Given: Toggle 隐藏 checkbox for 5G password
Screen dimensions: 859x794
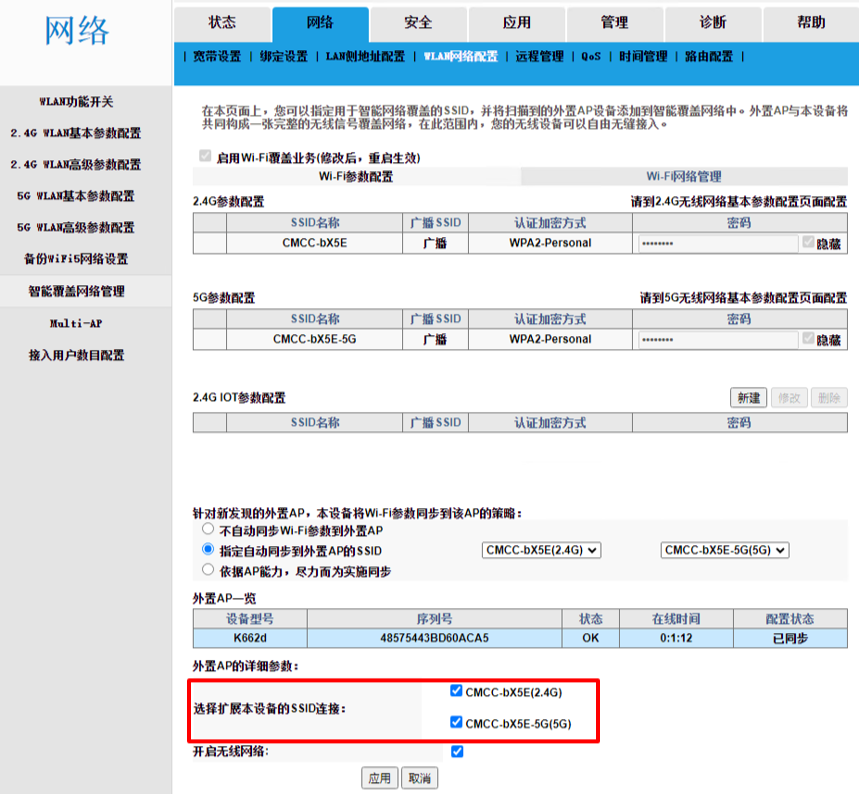Looking at the screenshot, I should click(808, 338).
